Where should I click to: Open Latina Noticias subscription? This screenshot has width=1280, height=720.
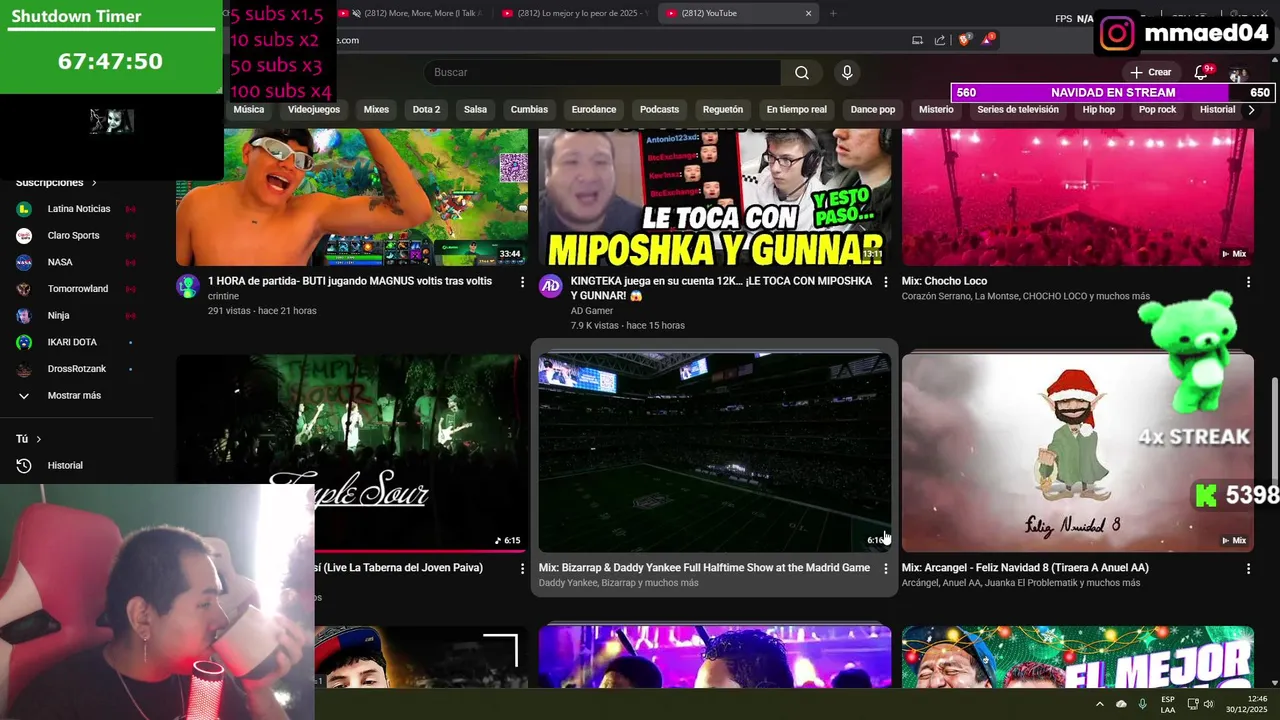[77, 209]
